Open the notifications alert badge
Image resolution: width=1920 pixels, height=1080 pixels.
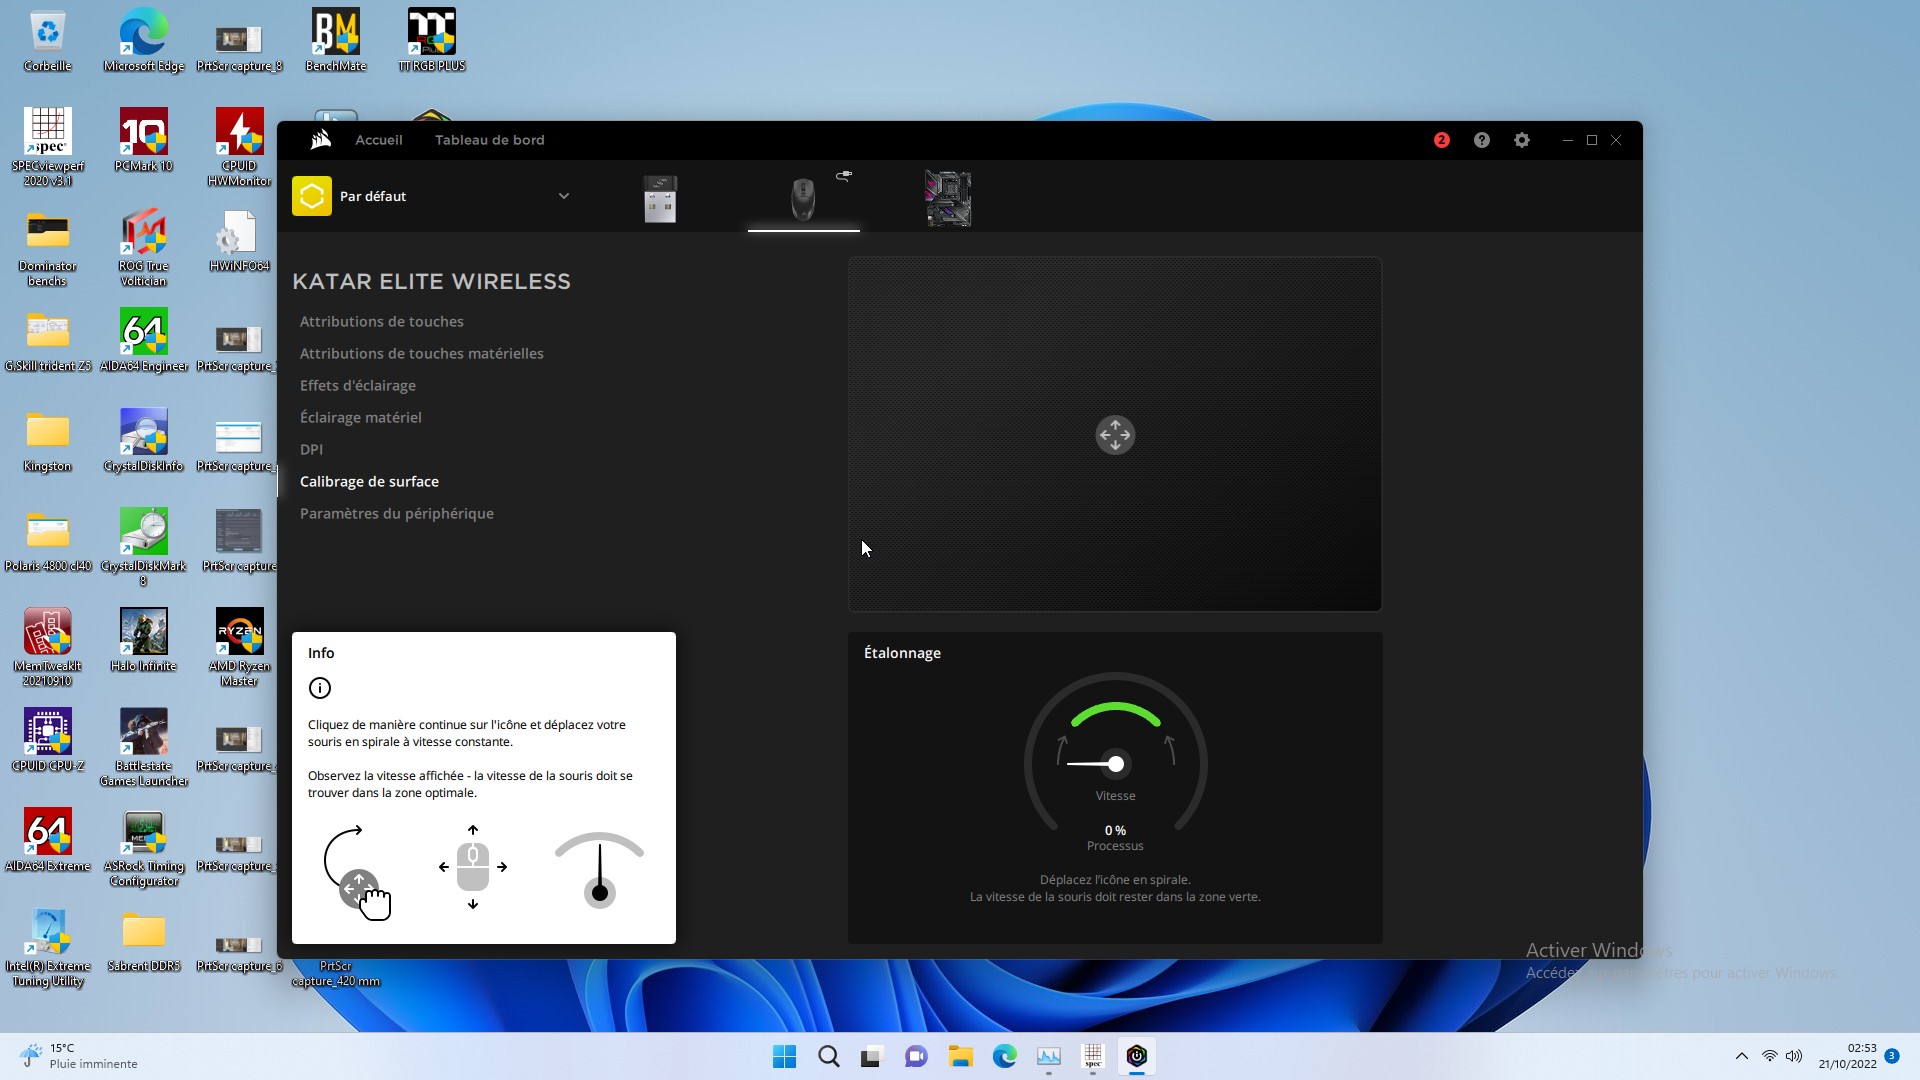1441,140
